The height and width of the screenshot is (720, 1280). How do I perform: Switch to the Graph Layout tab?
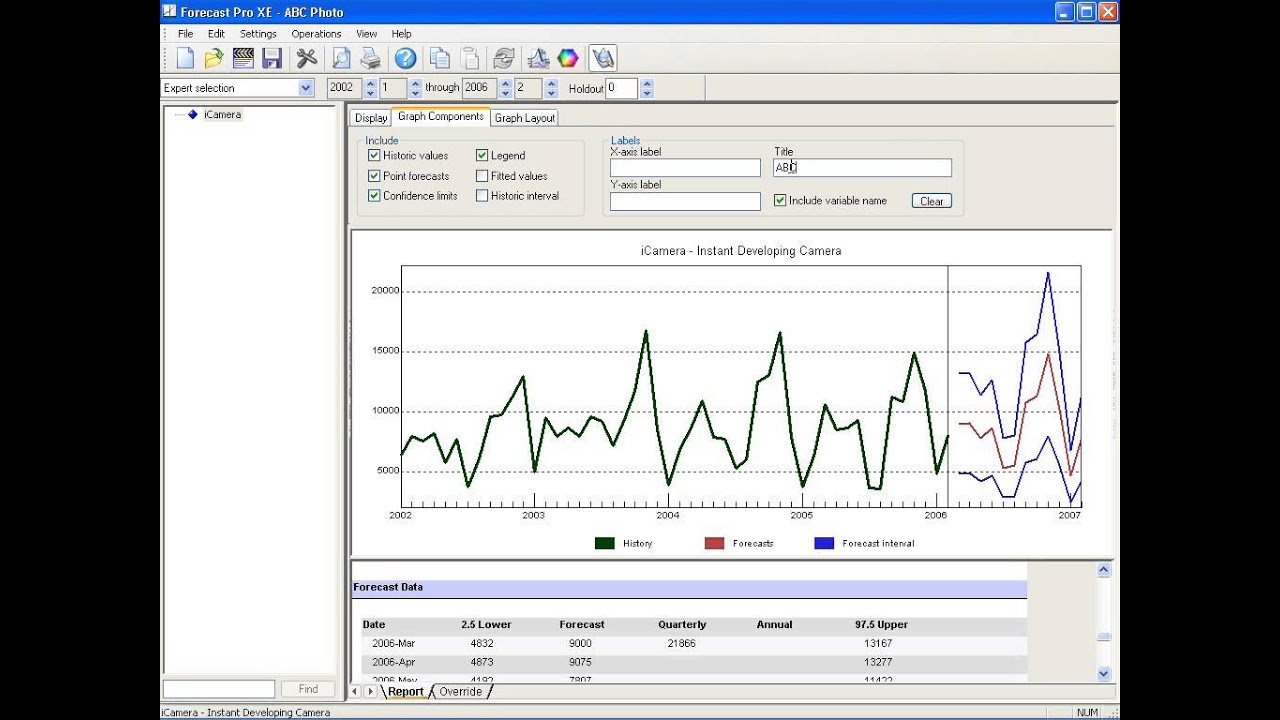pyautogui.click(x=524, y=118)
